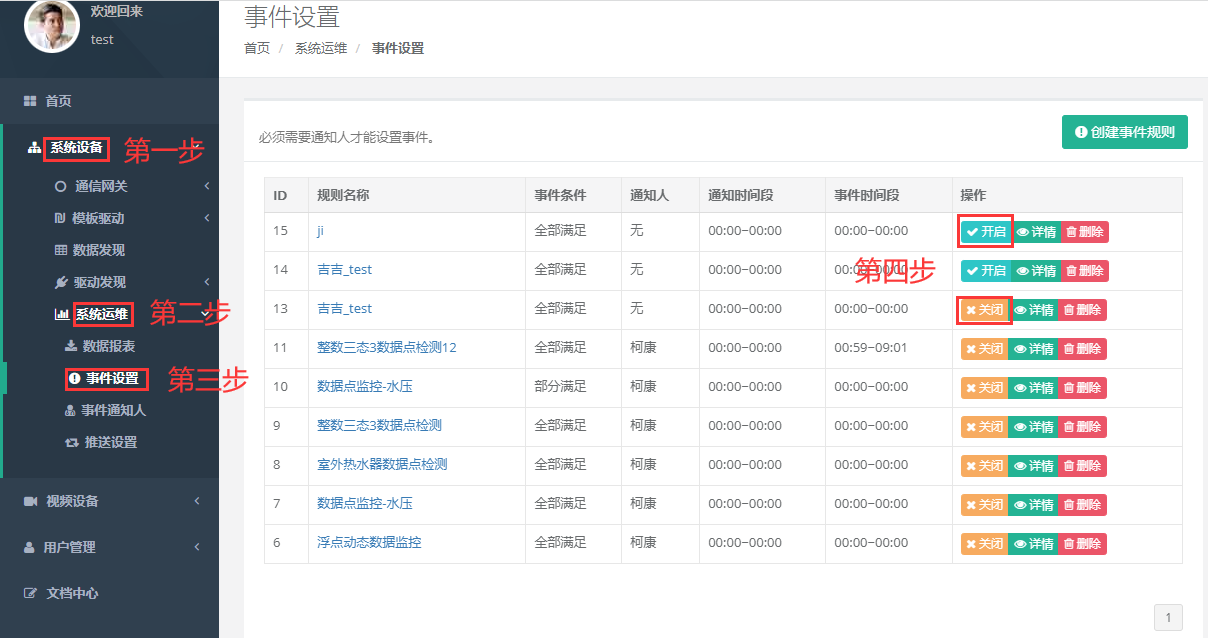1208x638 pixels.
Task: Click 系统运维 in the breadcrumb
Action: [x=320, y=47]
